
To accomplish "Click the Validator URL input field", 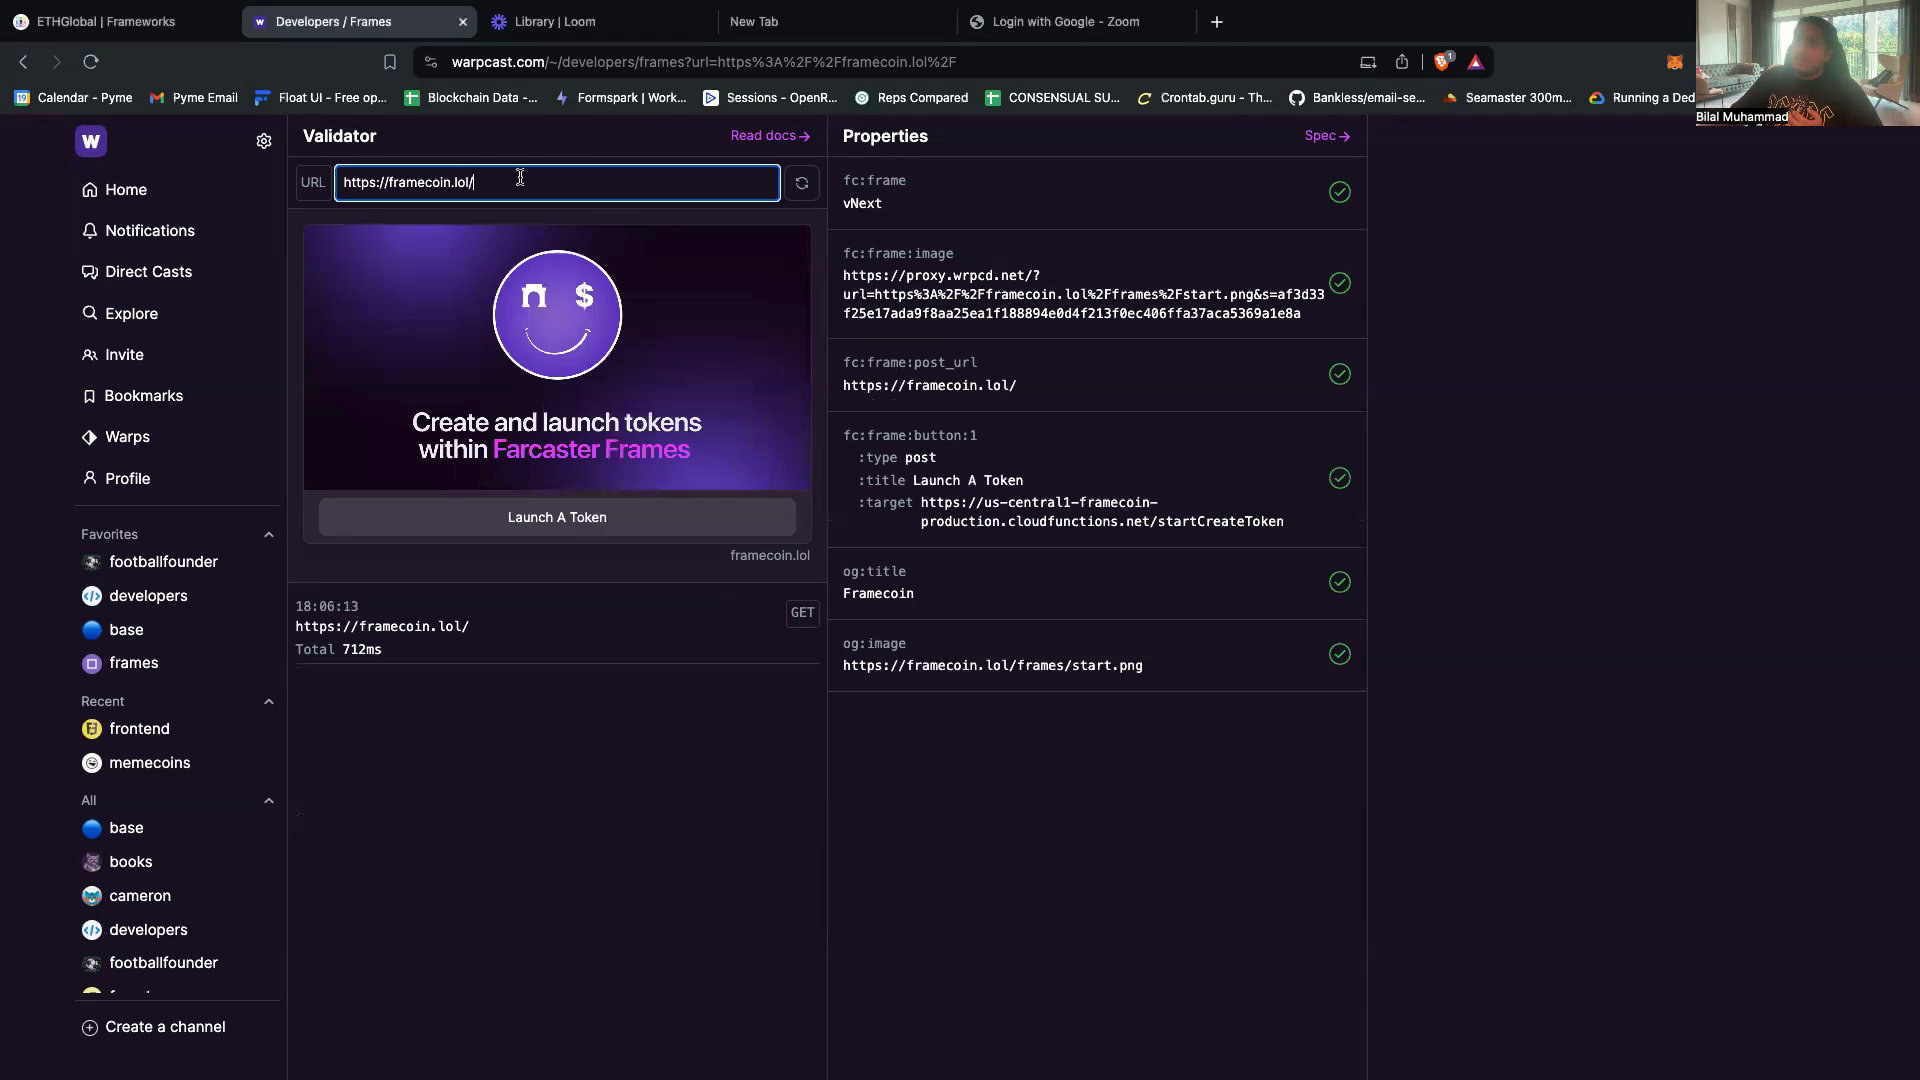I will tap(557, 183).
